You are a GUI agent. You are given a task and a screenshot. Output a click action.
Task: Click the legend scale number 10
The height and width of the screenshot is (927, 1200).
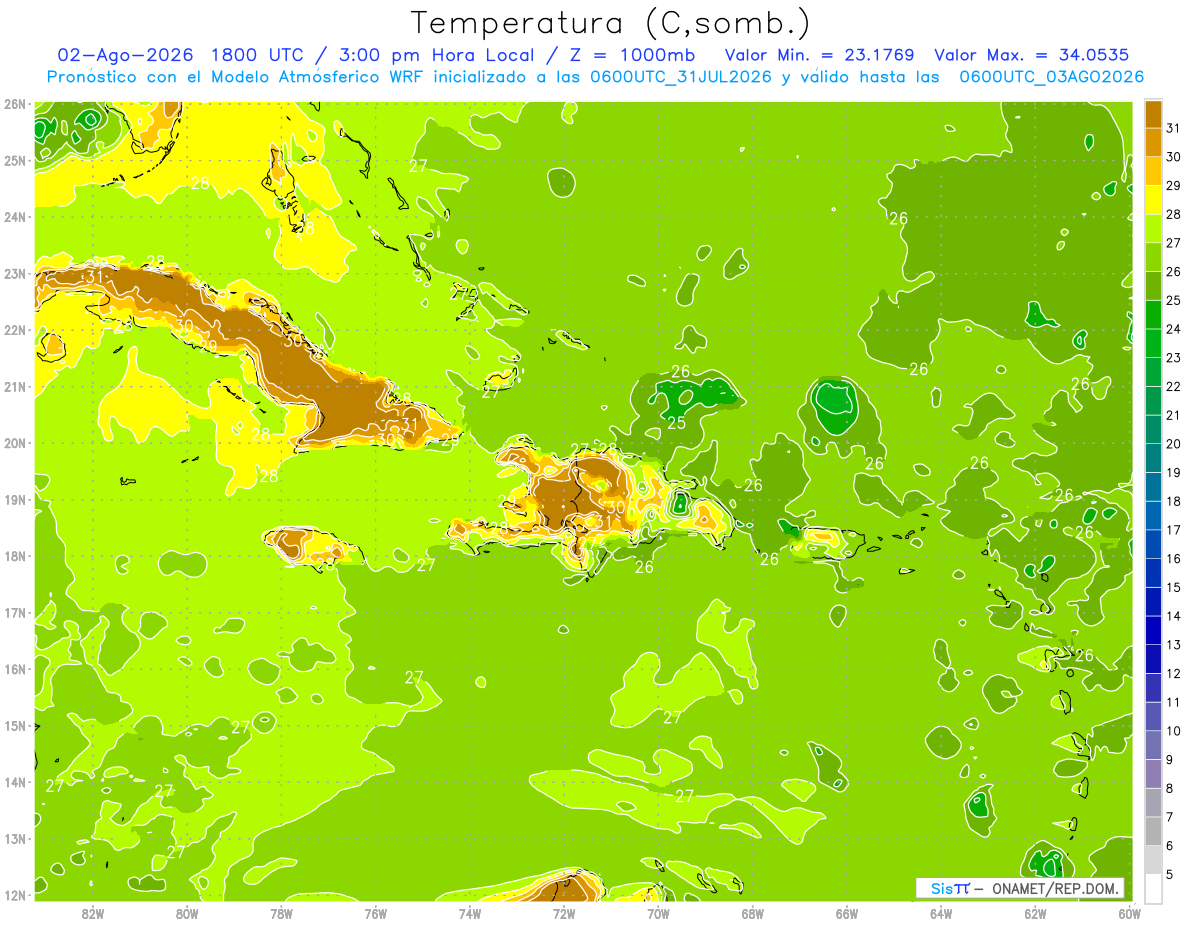[1173, 730]
